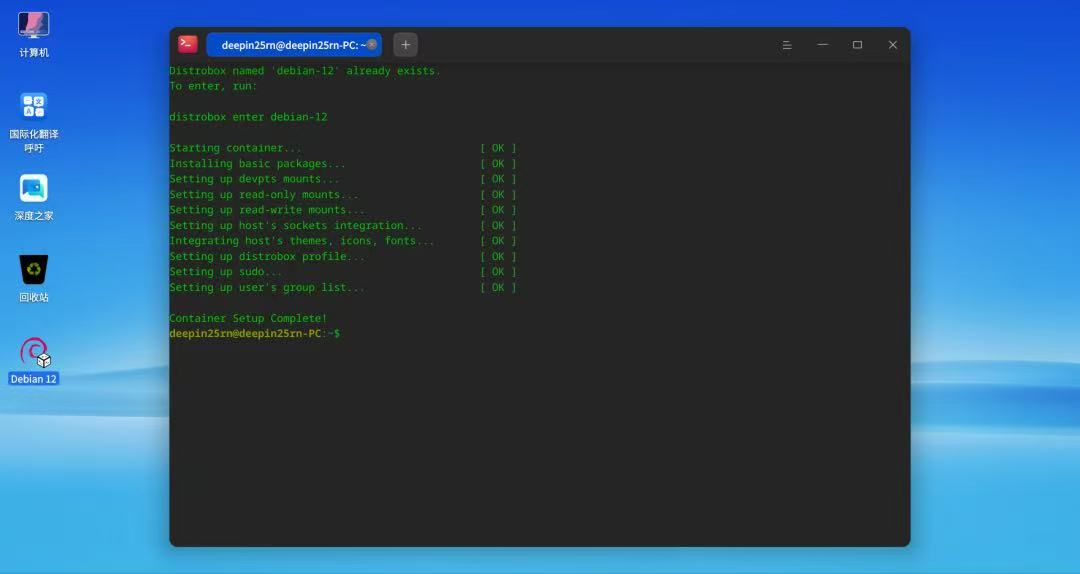Click the 'Container Setup Complete!' line
This screenshot has width=1080, height=574.
[249, 318]
